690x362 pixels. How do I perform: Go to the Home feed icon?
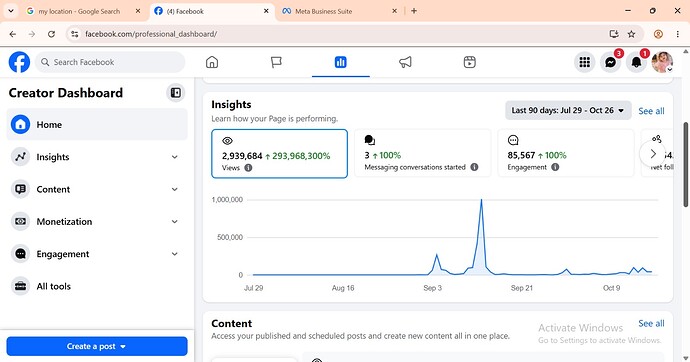click(x=212, y=62)
